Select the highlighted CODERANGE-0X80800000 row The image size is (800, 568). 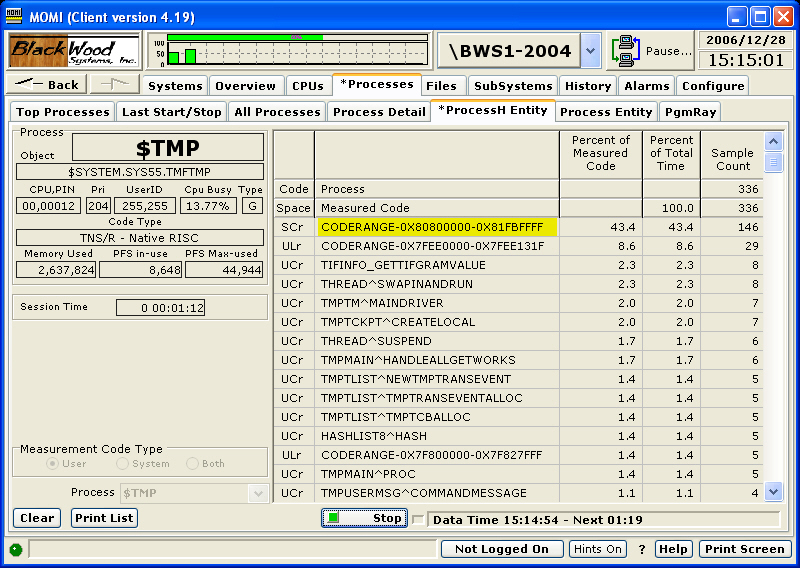[518, 227]
